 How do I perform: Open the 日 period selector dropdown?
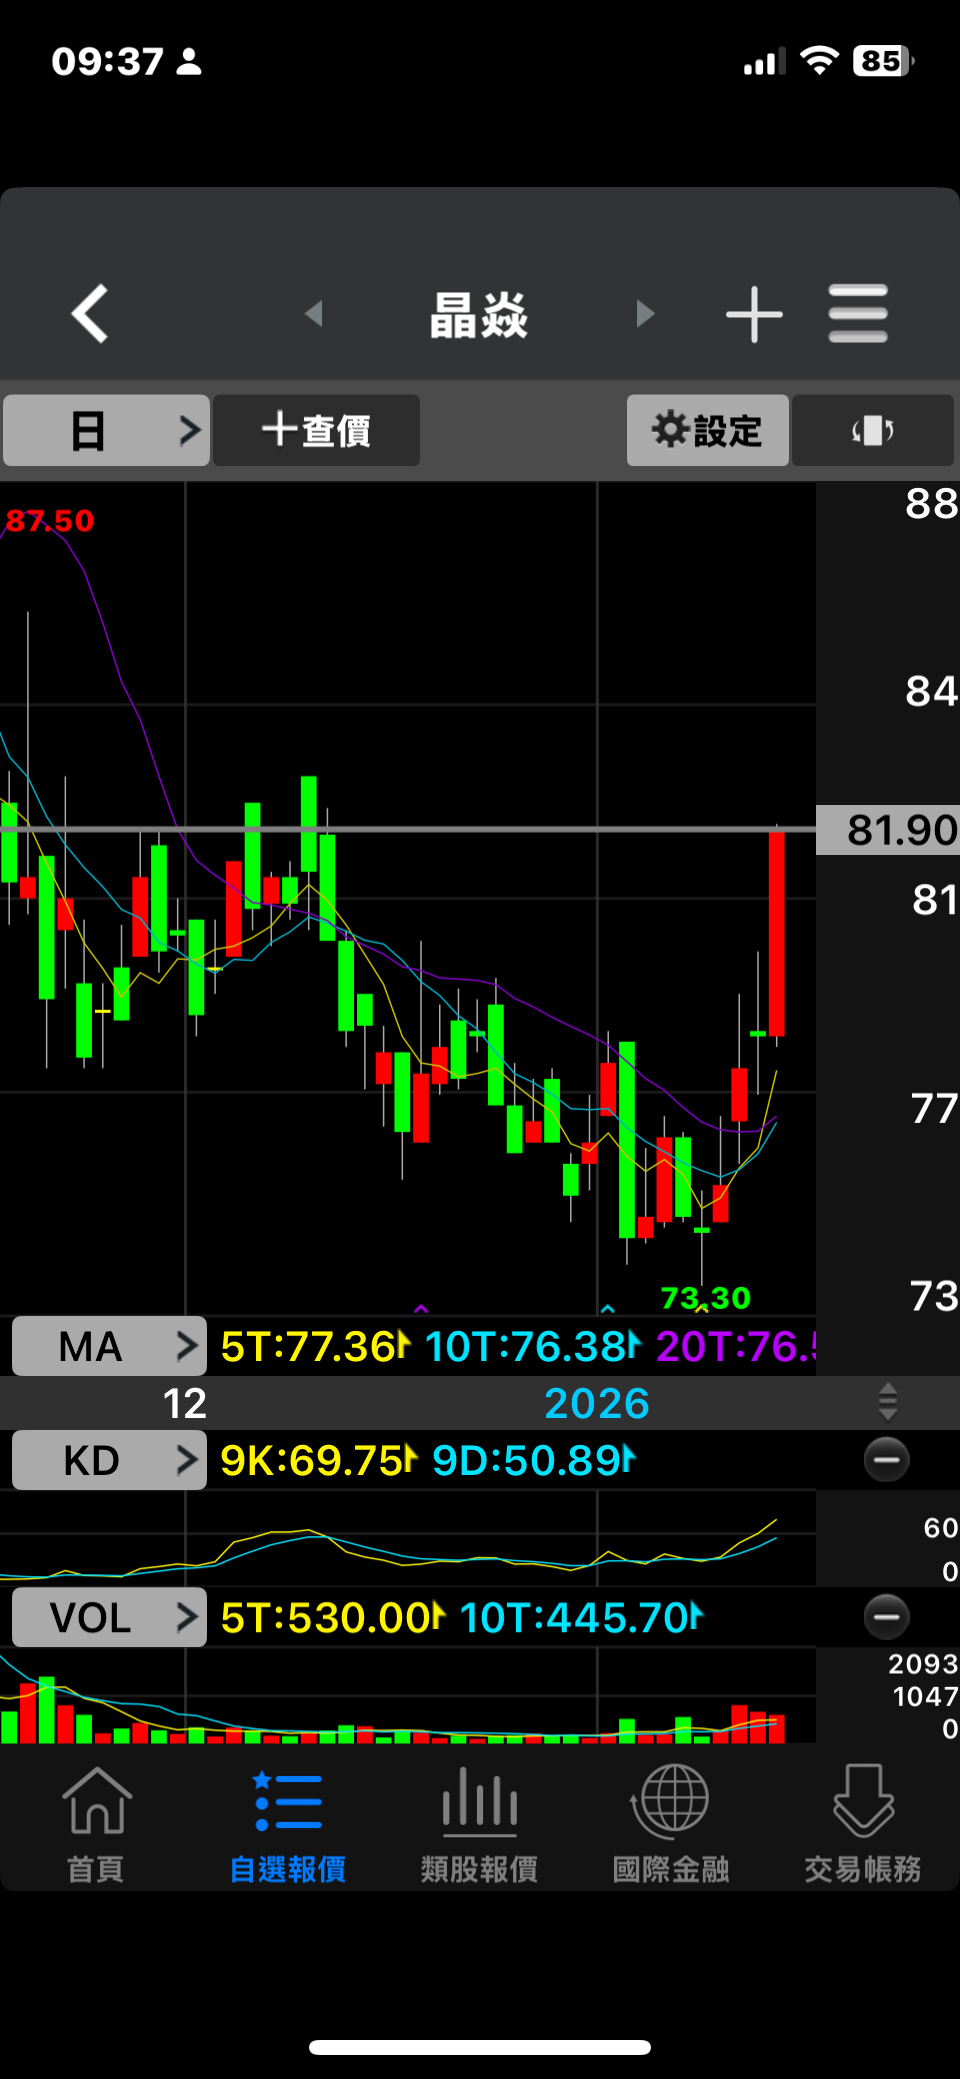[x=106, y=430]
